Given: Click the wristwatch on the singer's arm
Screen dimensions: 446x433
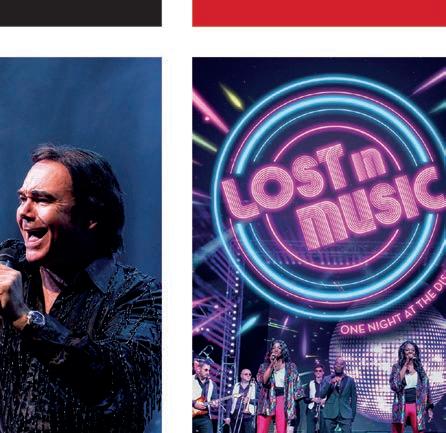Looking at the screenshot, I should pyautogui.click(x=36, y=318).
